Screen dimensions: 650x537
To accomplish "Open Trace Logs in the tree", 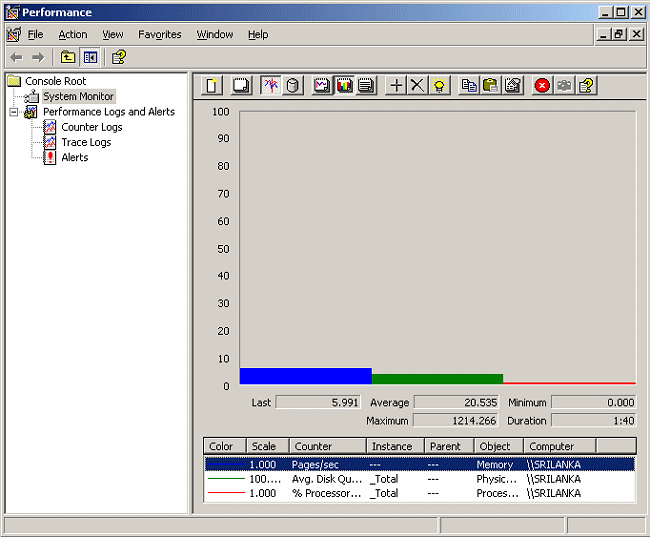I will (x=86, y=142).
